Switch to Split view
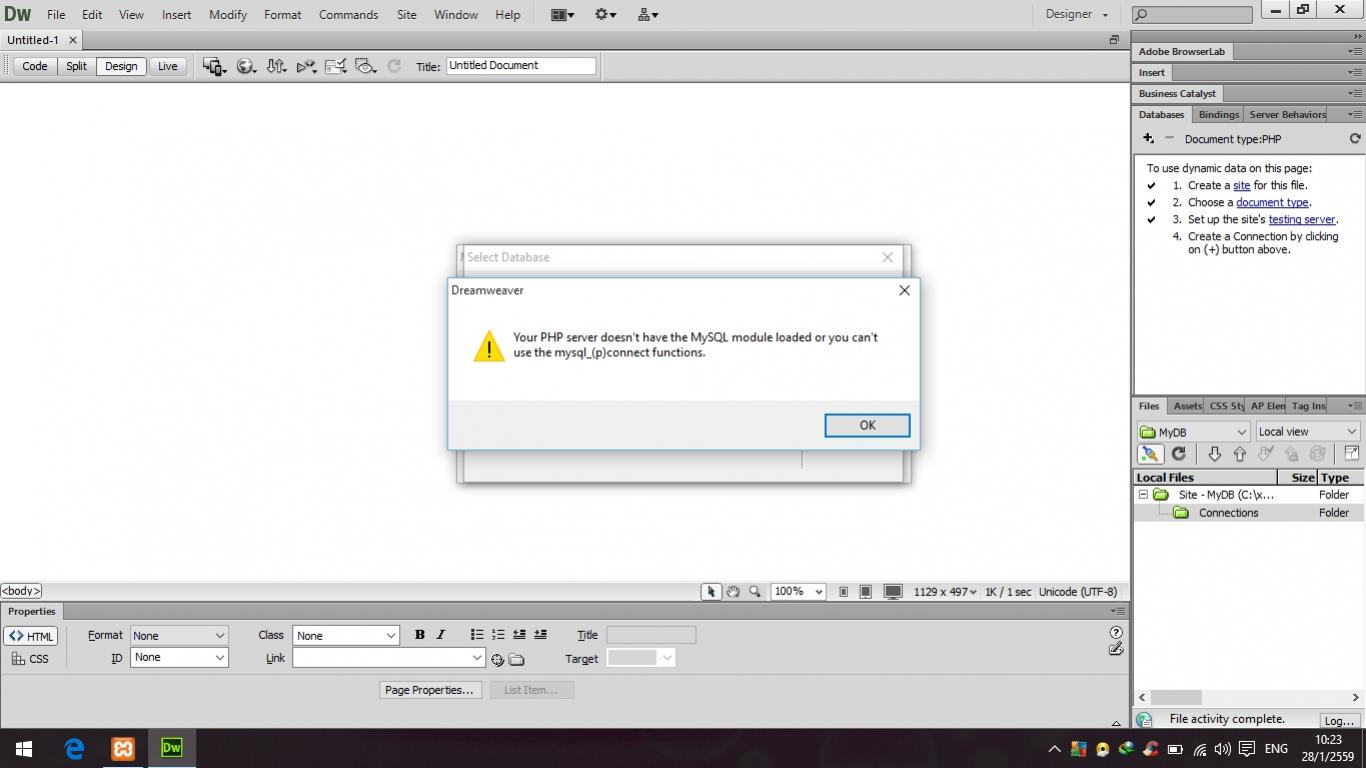 tap(77, 66)
